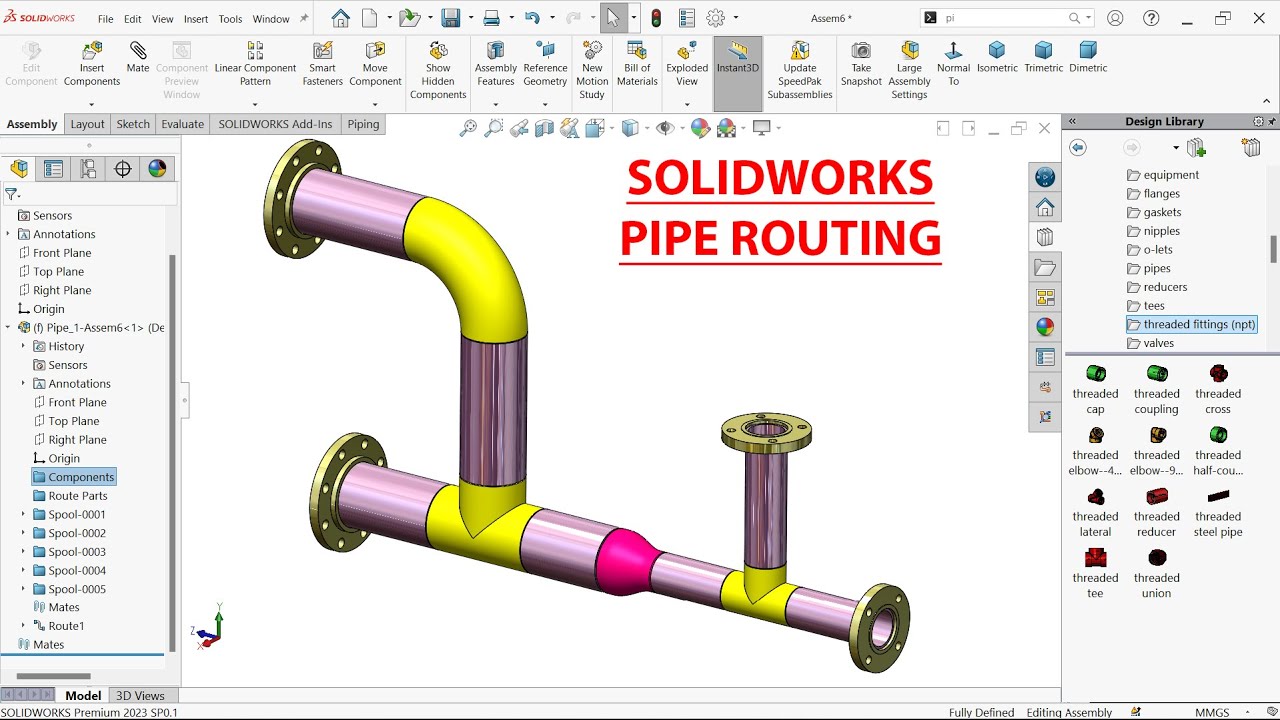Click Update SpeedPak Subassemblies
The image size is (1280, 720).
click(x=800, y=70)
